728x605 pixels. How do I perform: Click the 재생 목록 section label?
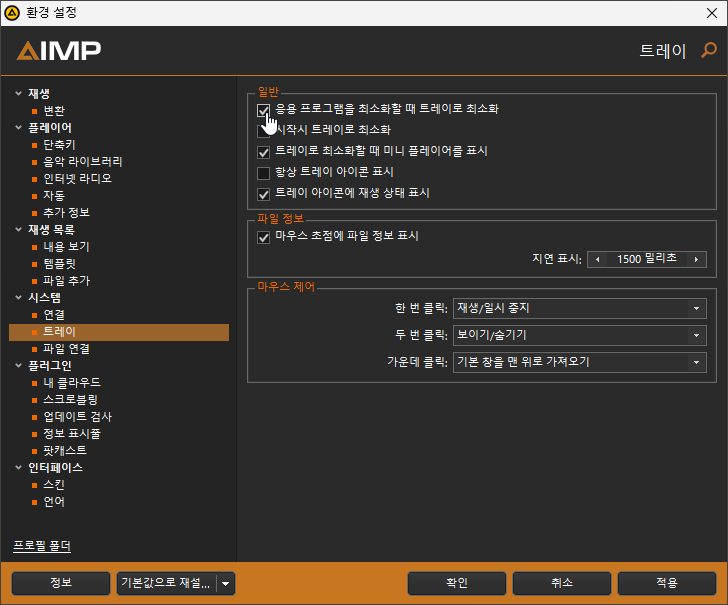point(52,230)
